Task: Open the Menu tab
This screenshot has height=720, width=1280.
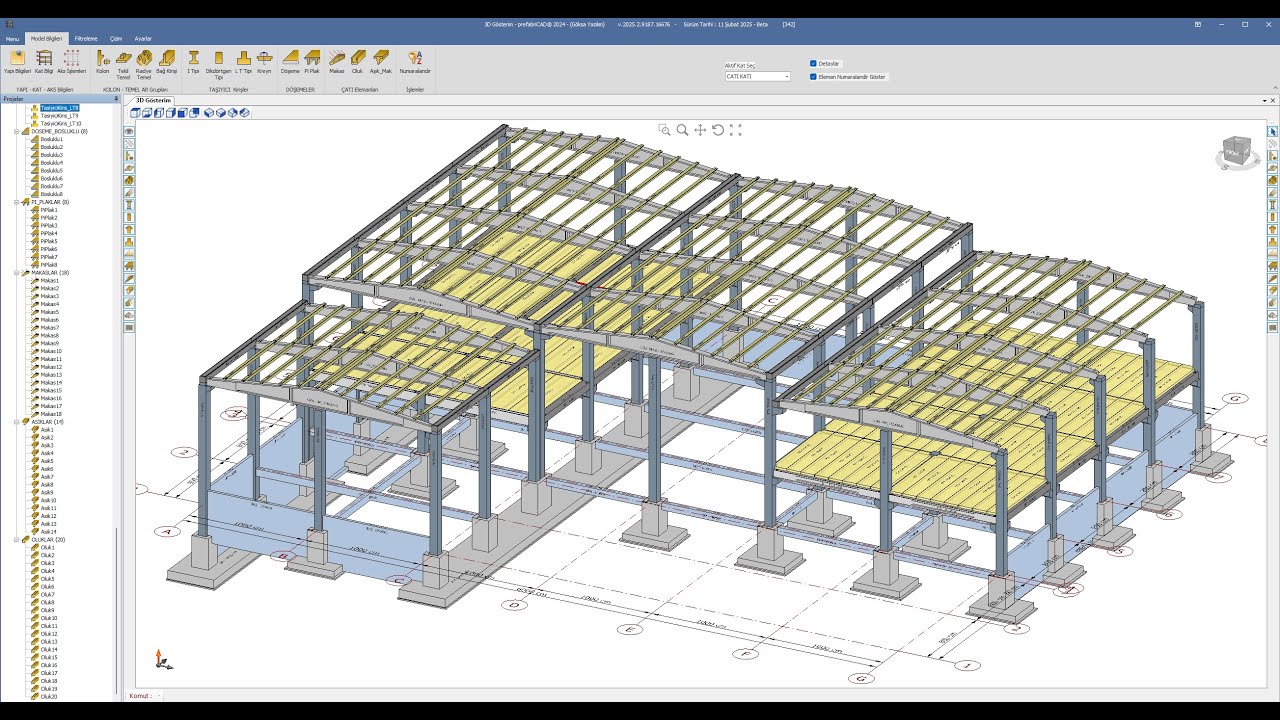Action: tap(12, 38)
